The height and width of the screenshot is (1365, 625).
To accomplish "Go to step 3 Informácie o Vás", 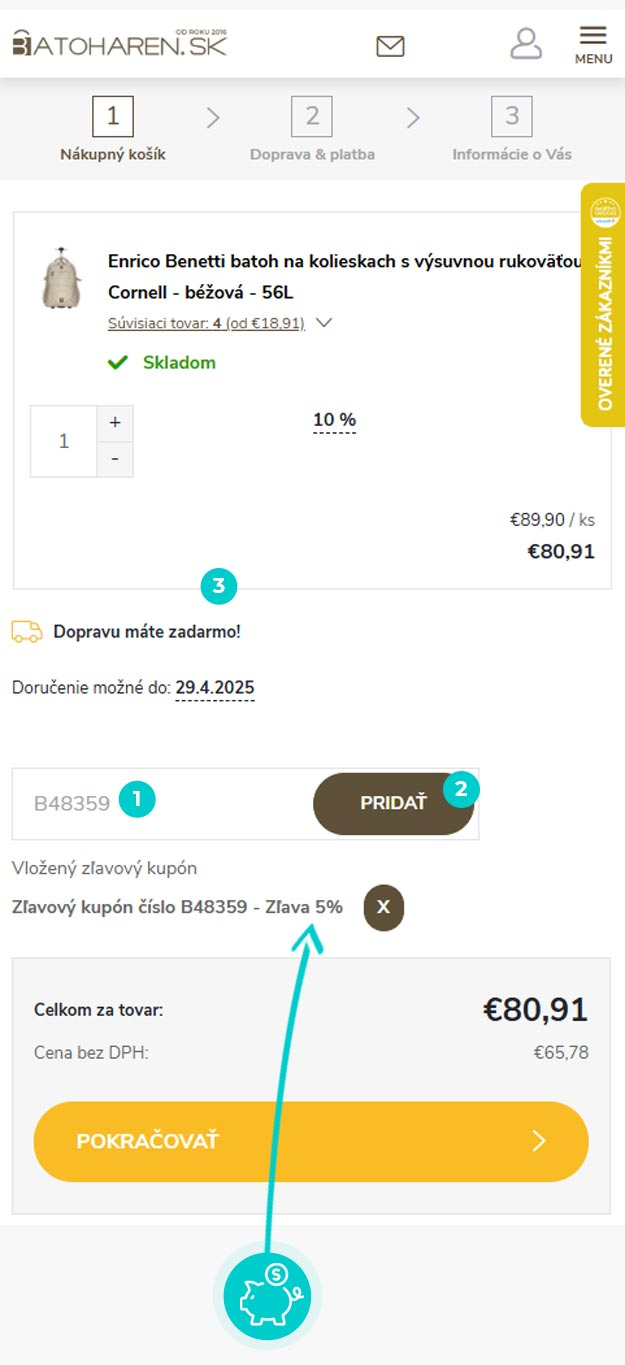I will click(x=512, y=130).
